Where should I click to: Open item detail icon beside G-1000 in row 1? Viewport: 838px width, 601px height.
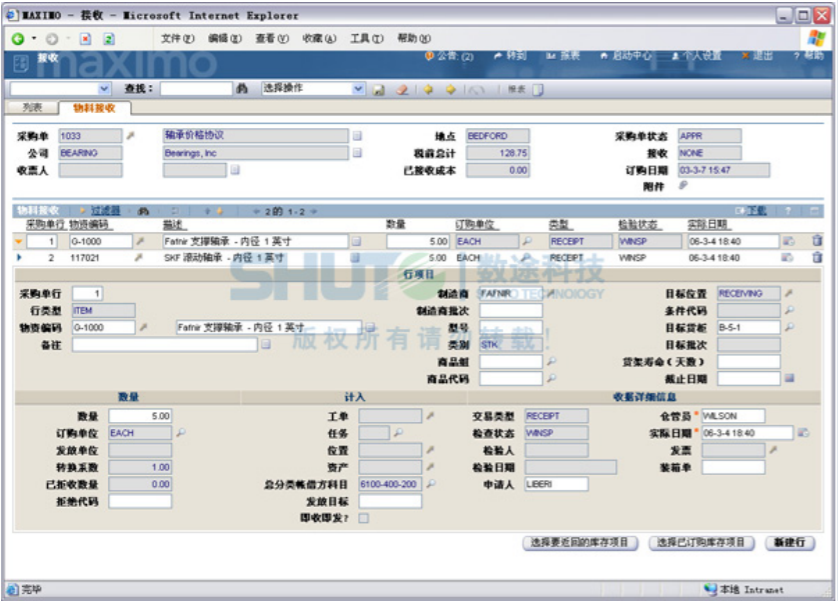(140, 241)
